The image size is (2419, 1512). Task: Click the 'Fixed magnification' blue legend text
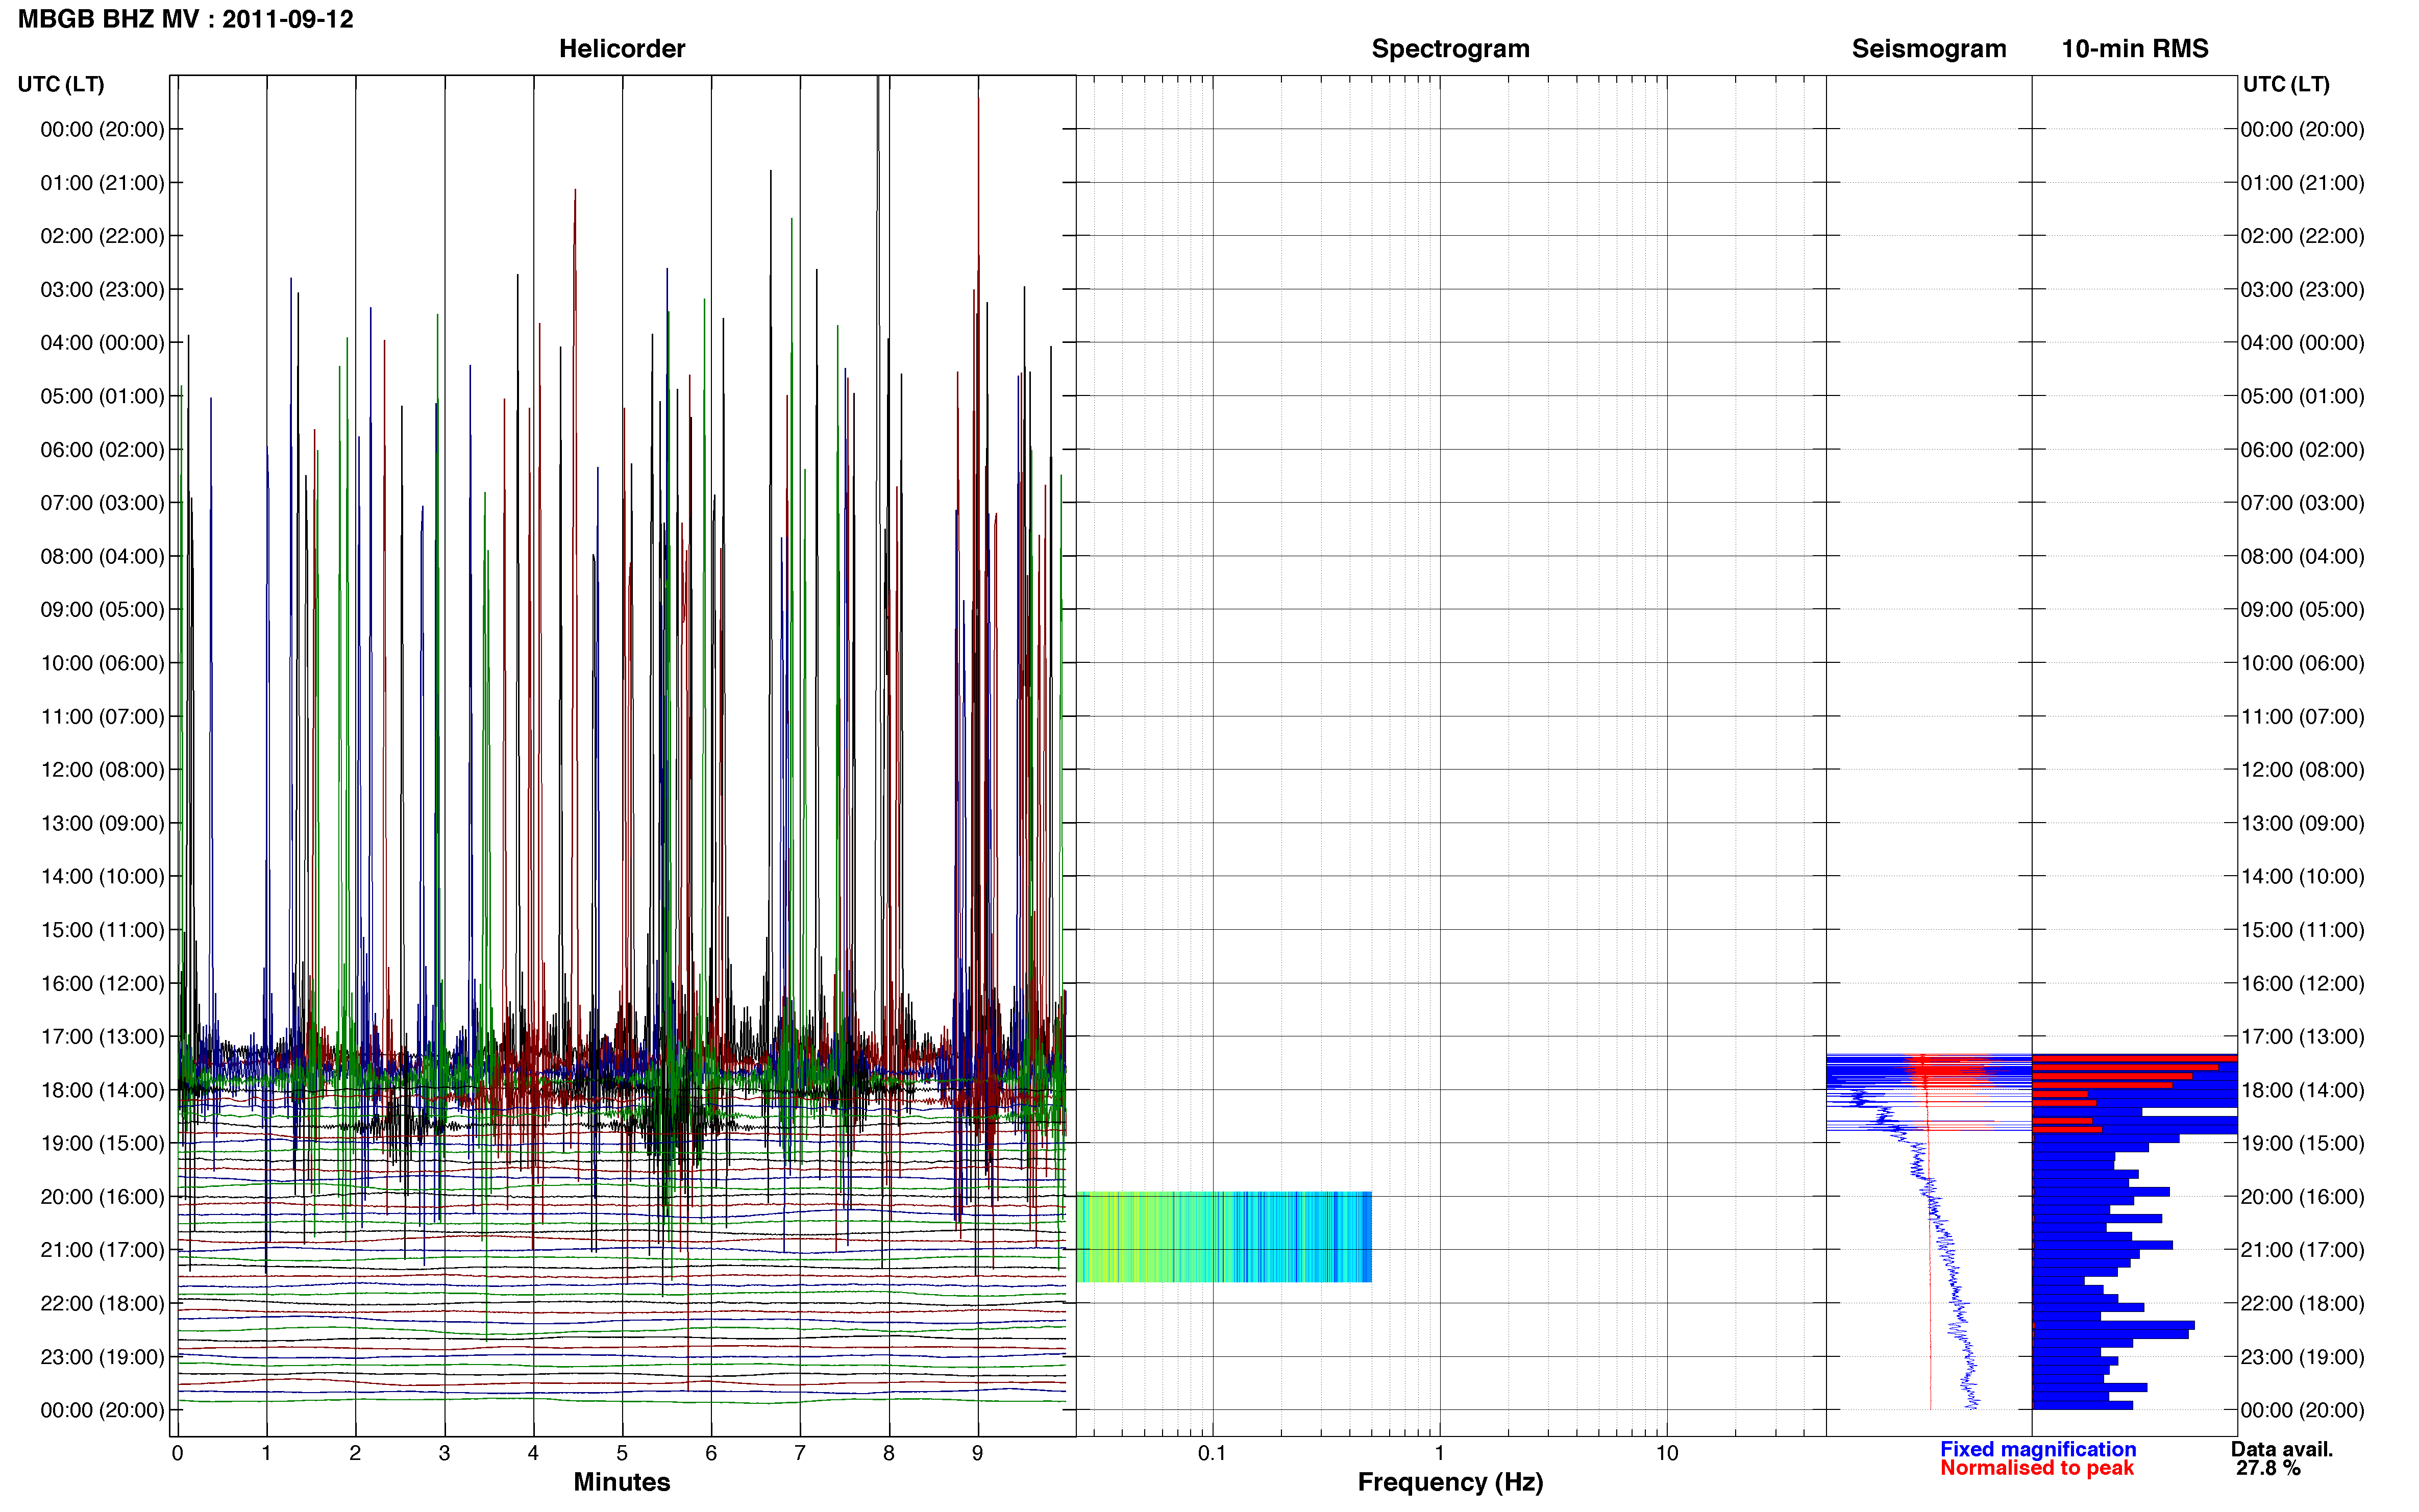coord(2038,1449)
